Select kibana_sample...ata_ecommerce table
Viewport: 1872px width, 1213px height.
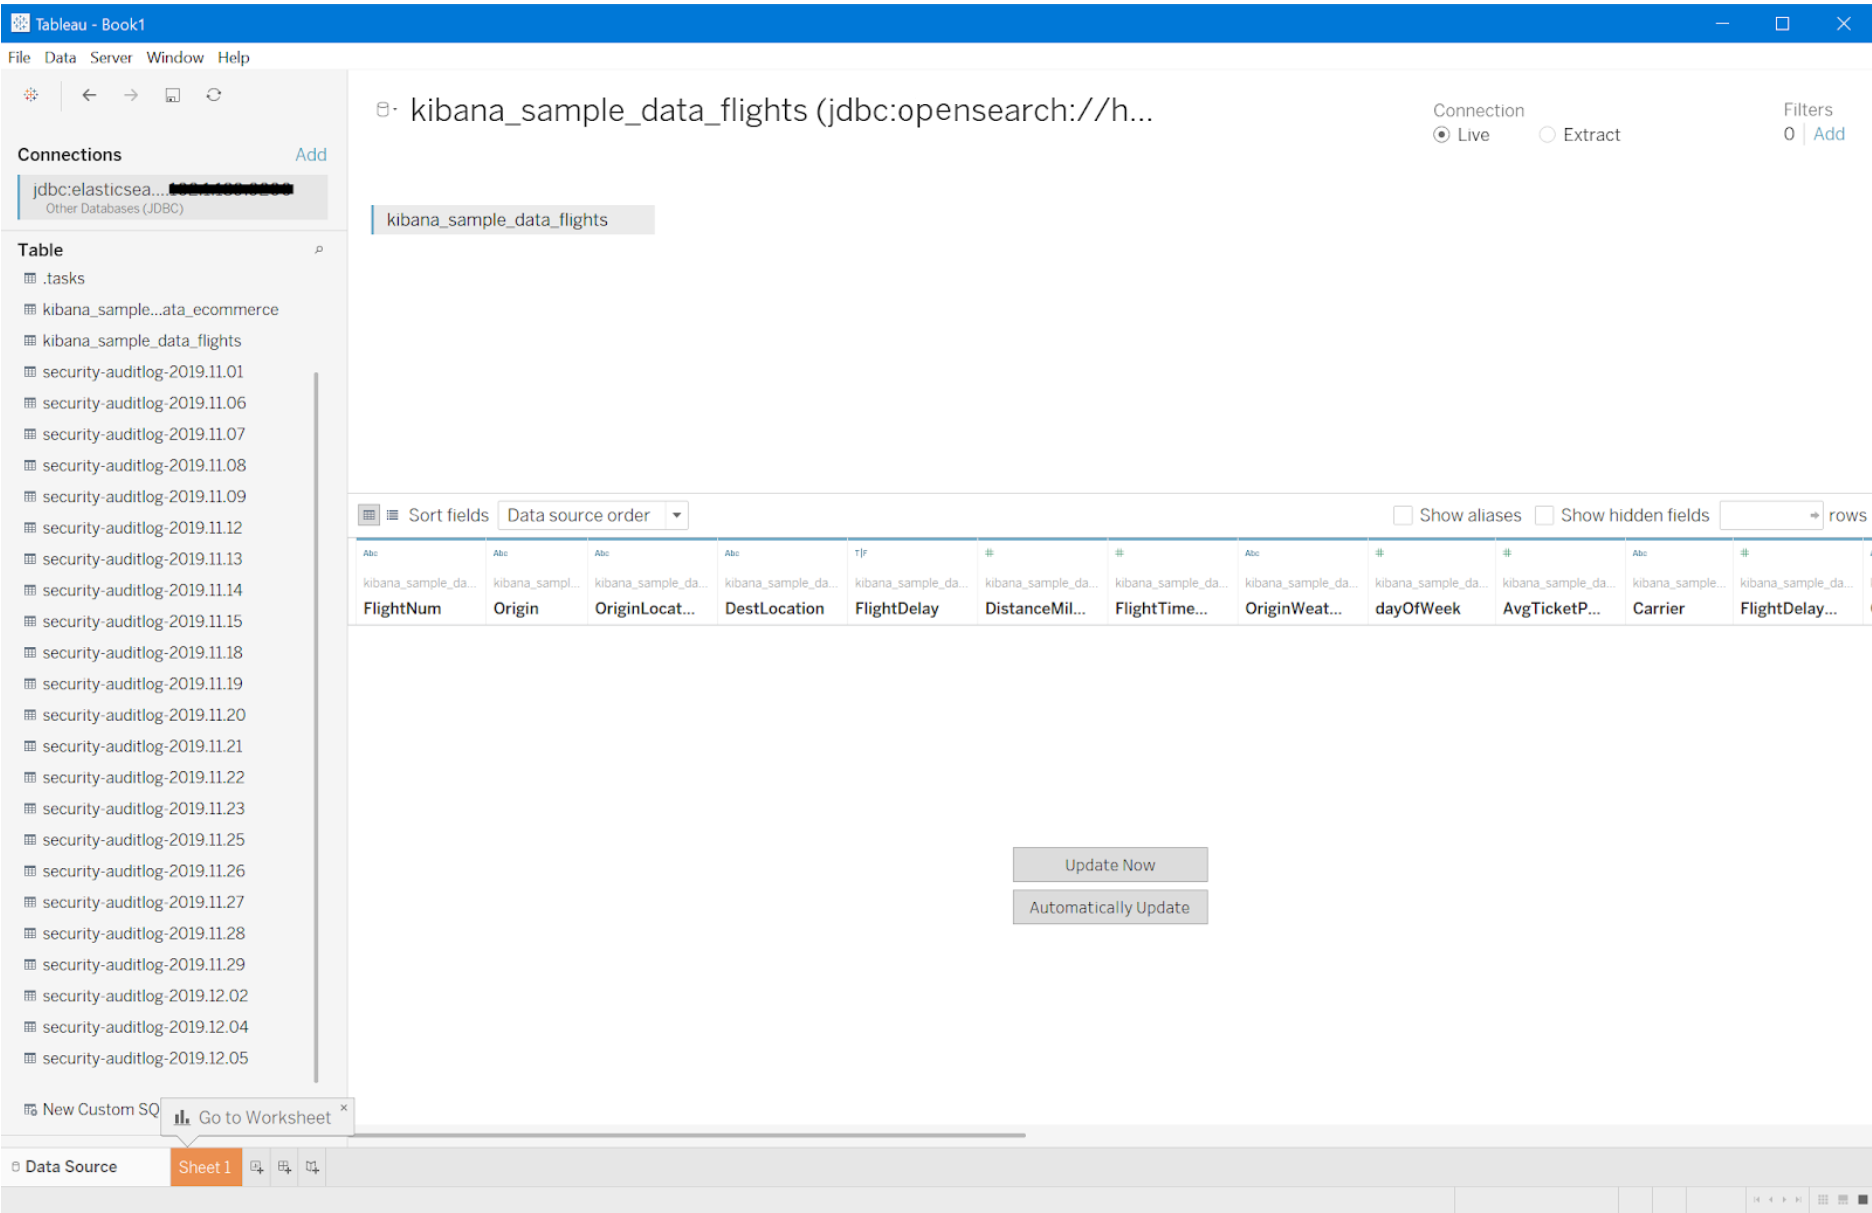tap(160, 310)
